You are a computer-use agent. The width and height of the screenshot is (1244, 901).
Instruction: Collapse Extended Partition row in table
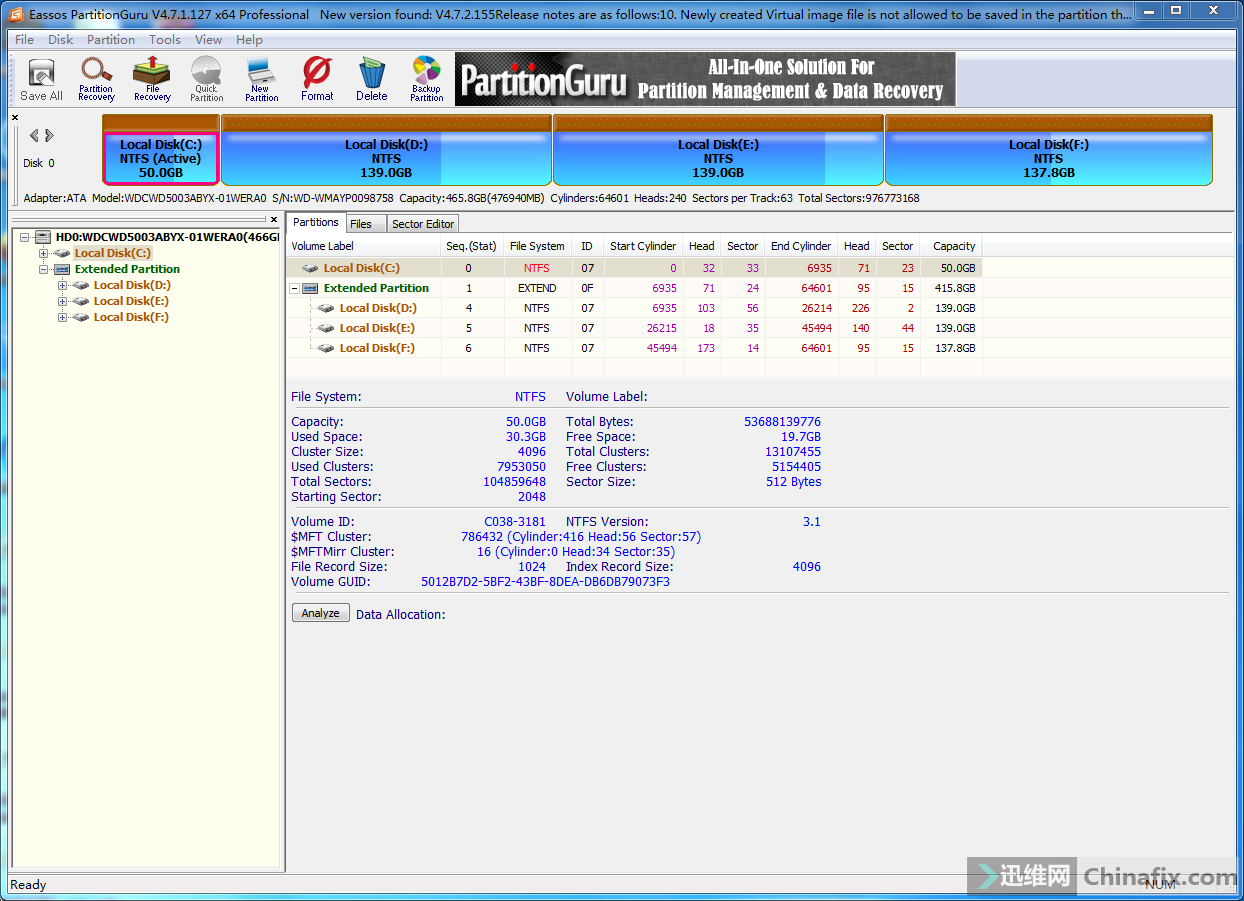tap(296, 288)
